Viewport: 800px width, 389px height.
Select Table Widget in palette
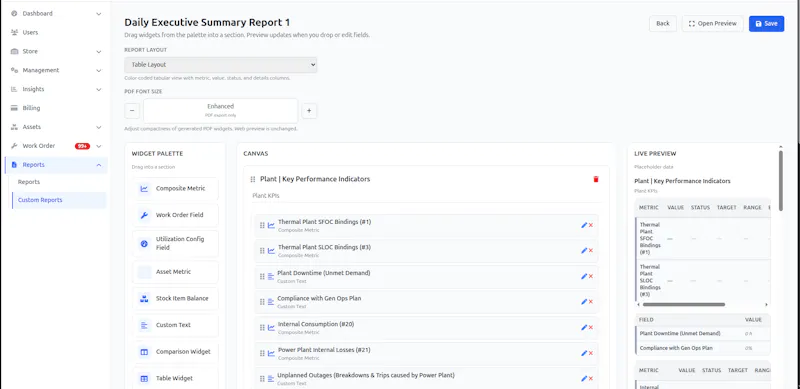click(x=176, y=378)
